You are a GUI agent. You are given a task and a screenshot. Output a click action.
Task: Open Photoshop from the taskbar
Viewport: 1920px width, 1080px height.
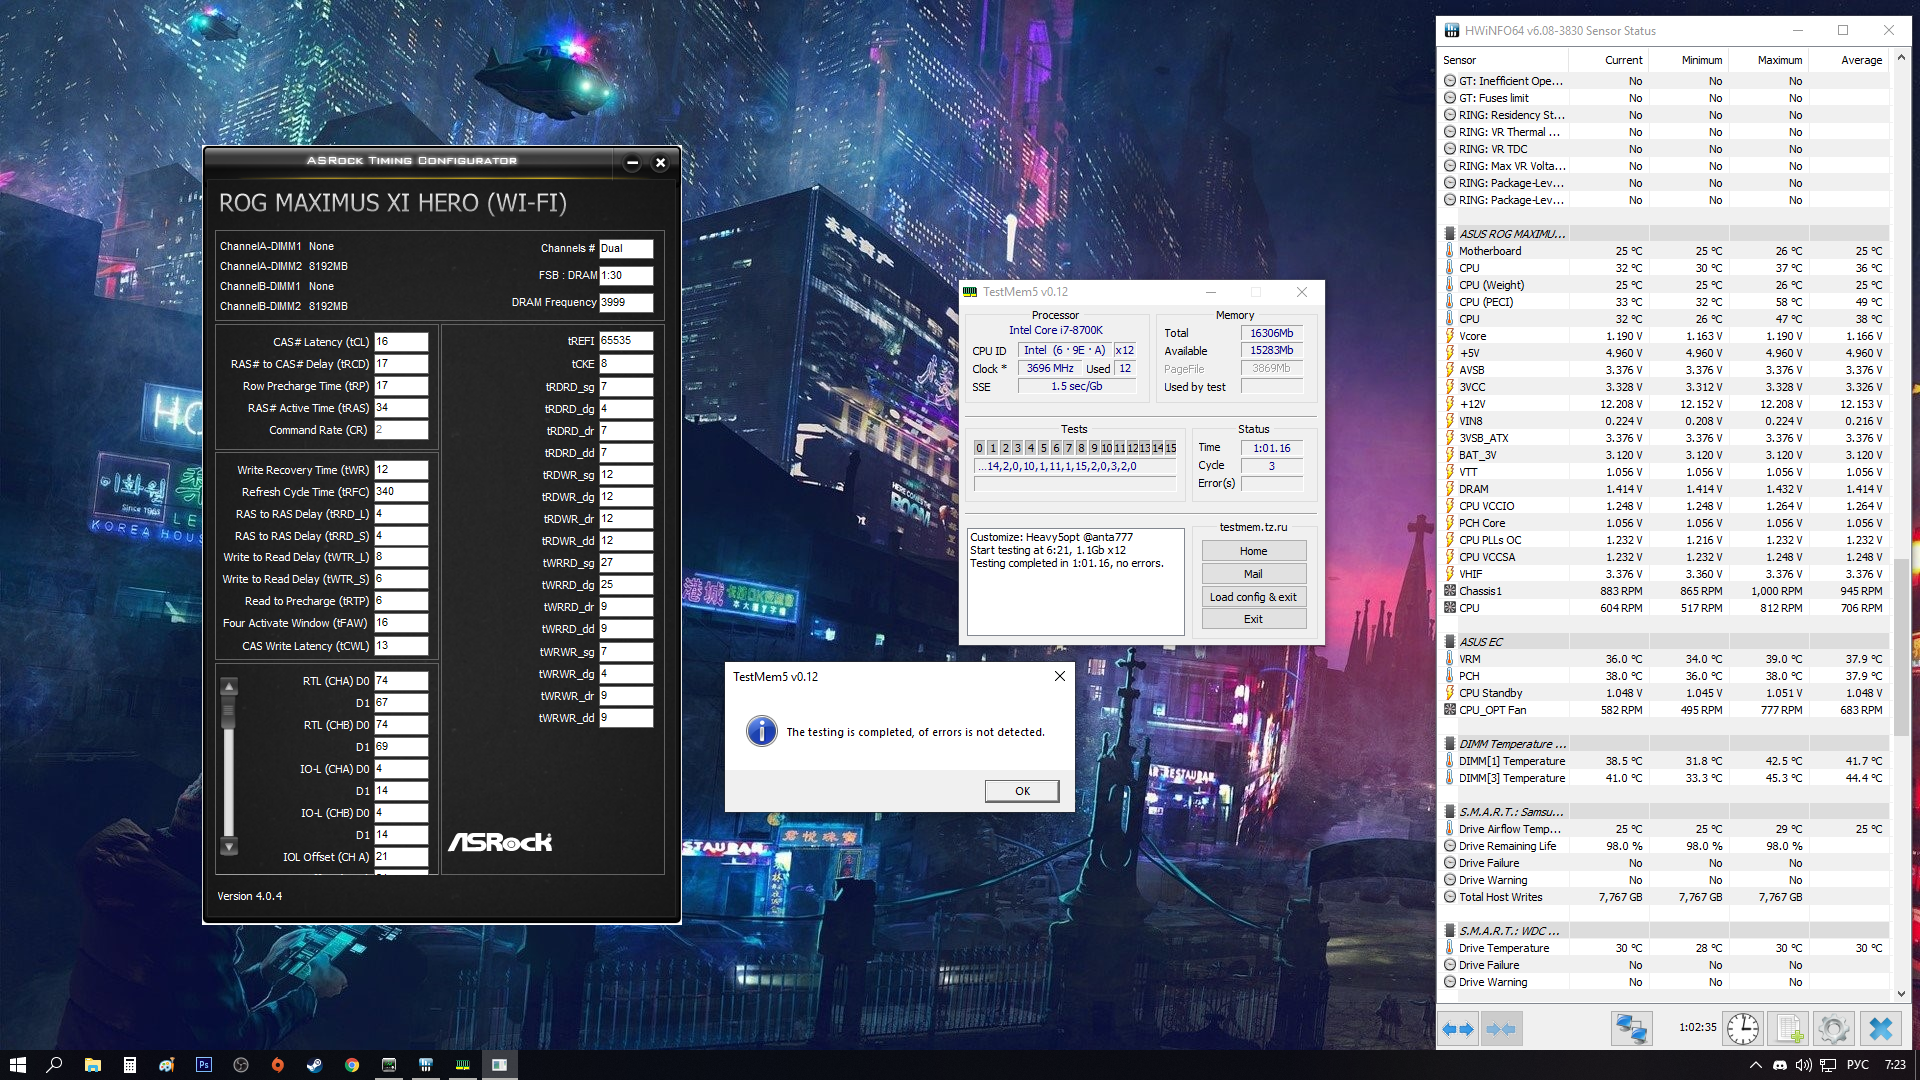pyautogui.click(x=204, y=1065)
